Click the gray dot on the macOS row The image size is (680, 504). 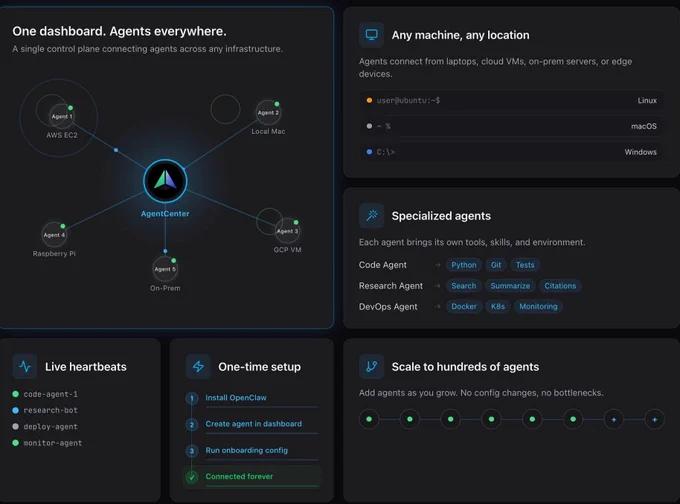[369, 126]
